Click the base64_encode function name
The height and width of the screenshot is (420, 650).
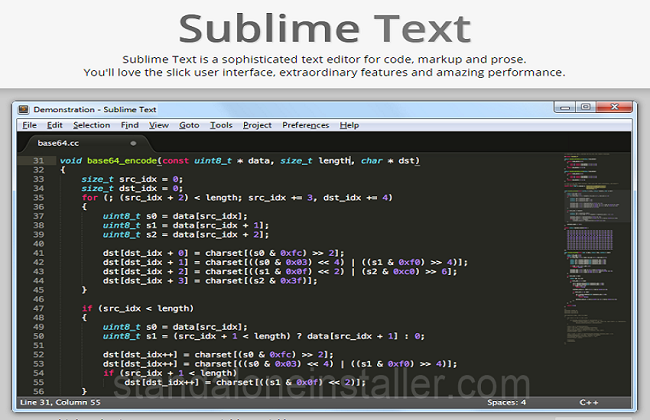[122, 161]
